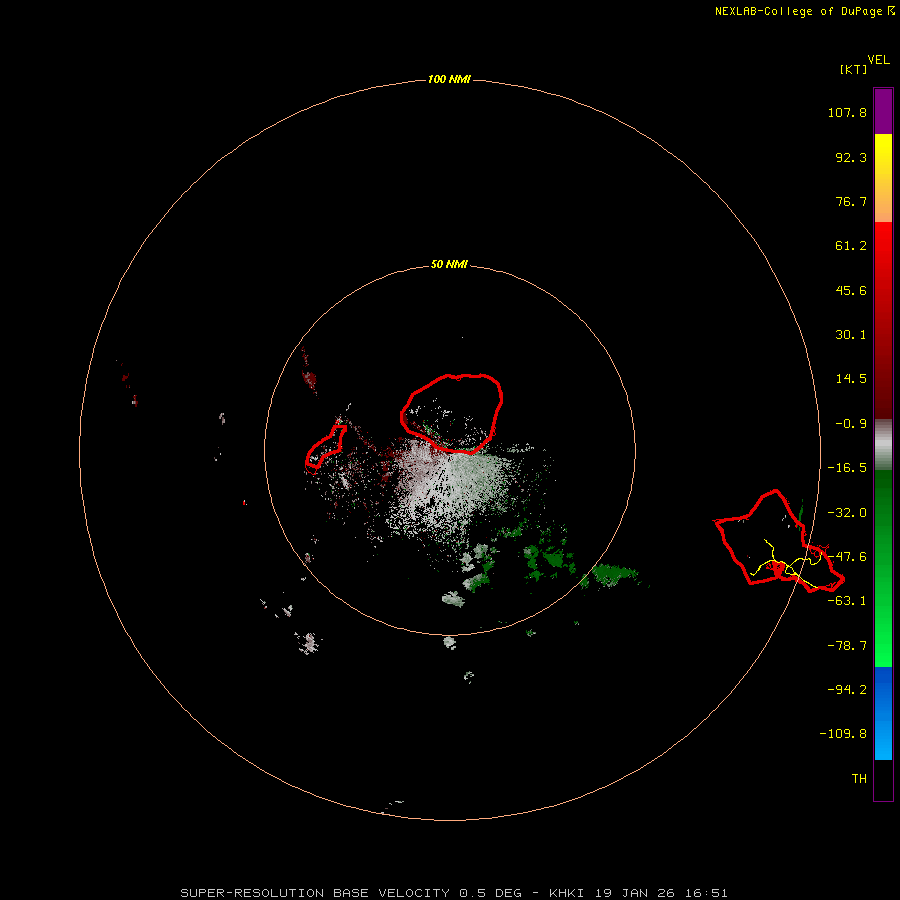Screen dimensions: 900x900
Task: Click the 100 NMI range ring label
Action: pos(449,79)
